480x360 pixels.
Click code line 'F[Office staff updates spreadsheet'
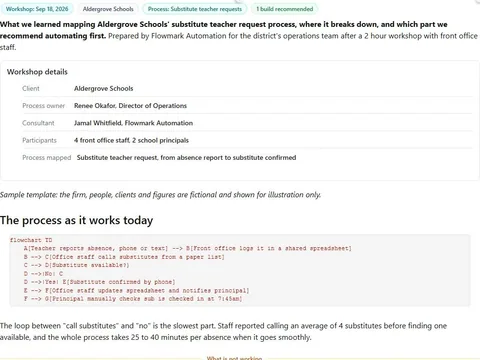click(x=136, y=290)
